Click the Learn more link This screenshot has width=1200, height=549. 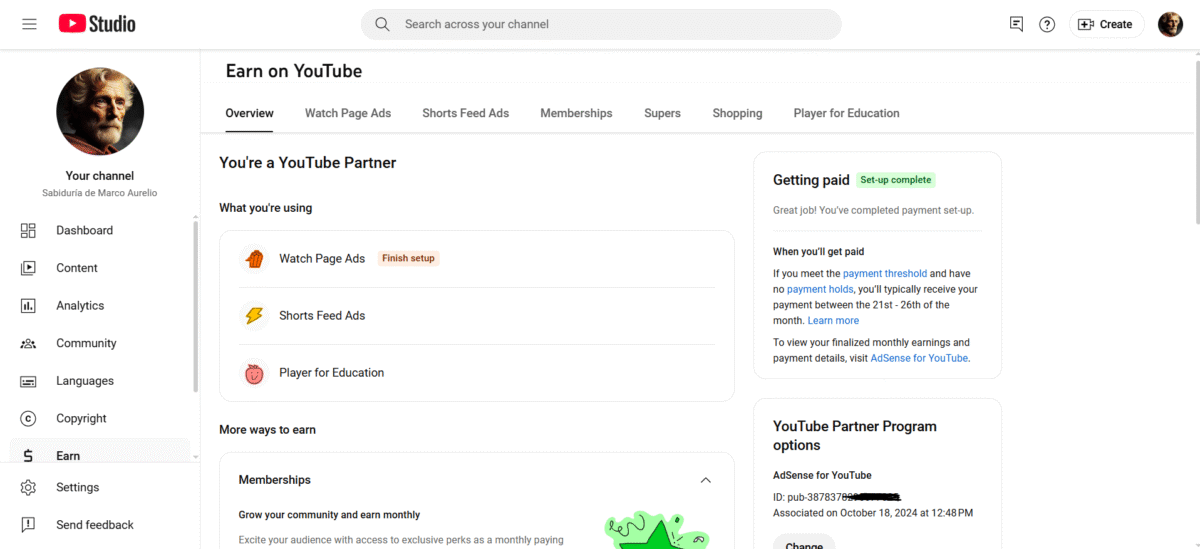tap(833, 321)
